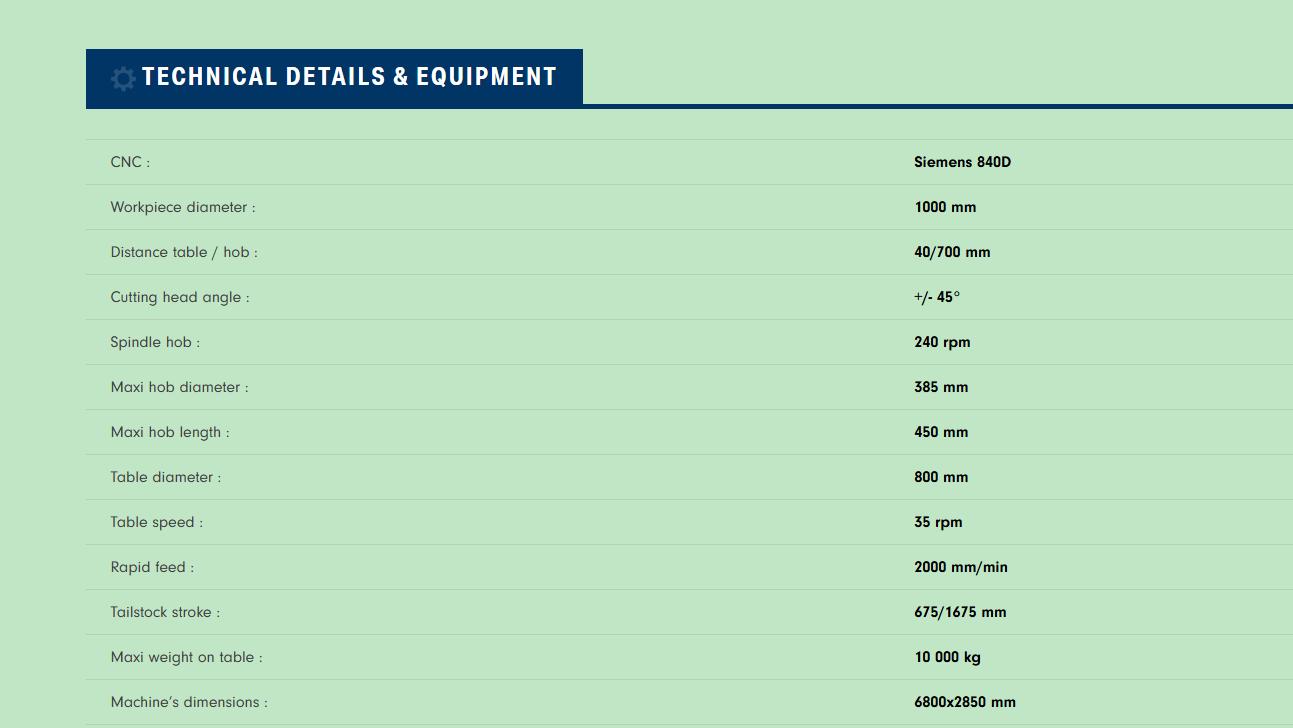Screen dimensions: 1293x728
Task: Select the 'Maxi hob length :' label
Action: [x=170, y=432]
